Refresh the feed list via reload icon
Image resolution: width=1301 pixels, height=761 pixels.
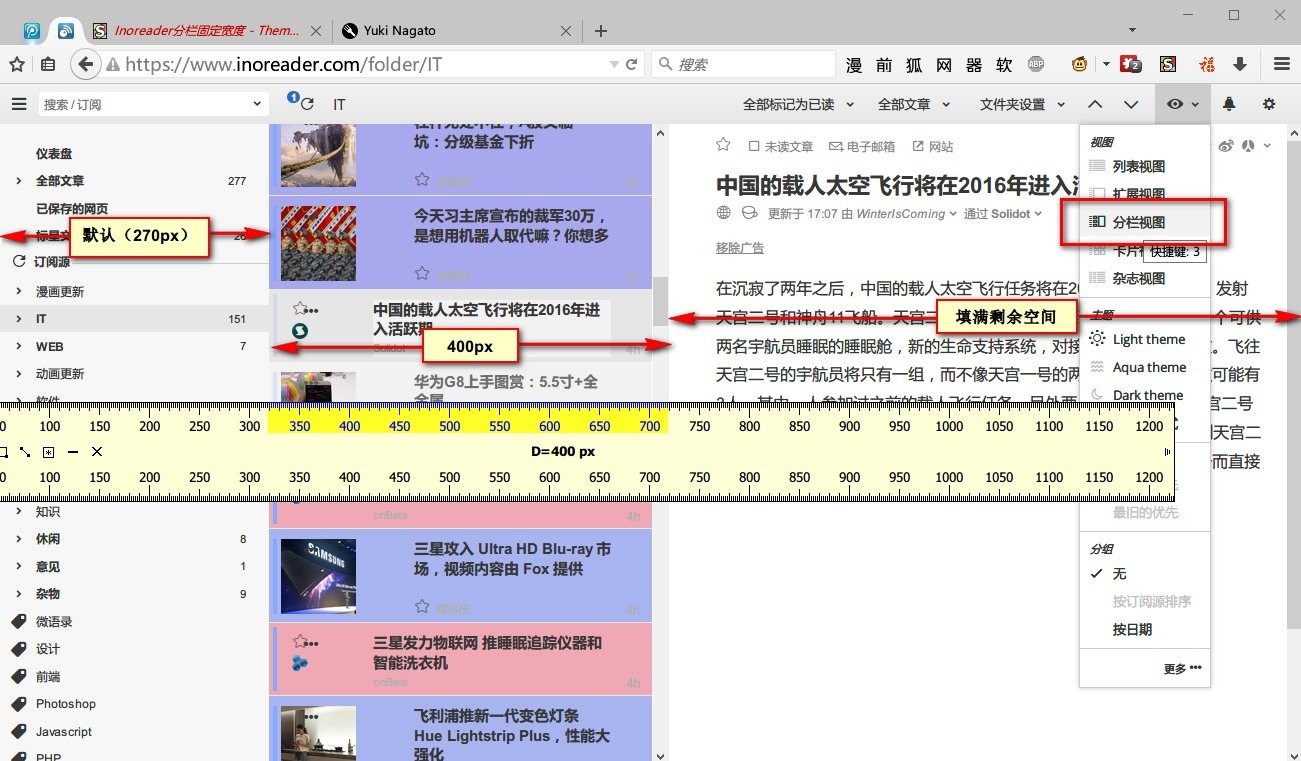pyautogui.click(x=306, y=104)
